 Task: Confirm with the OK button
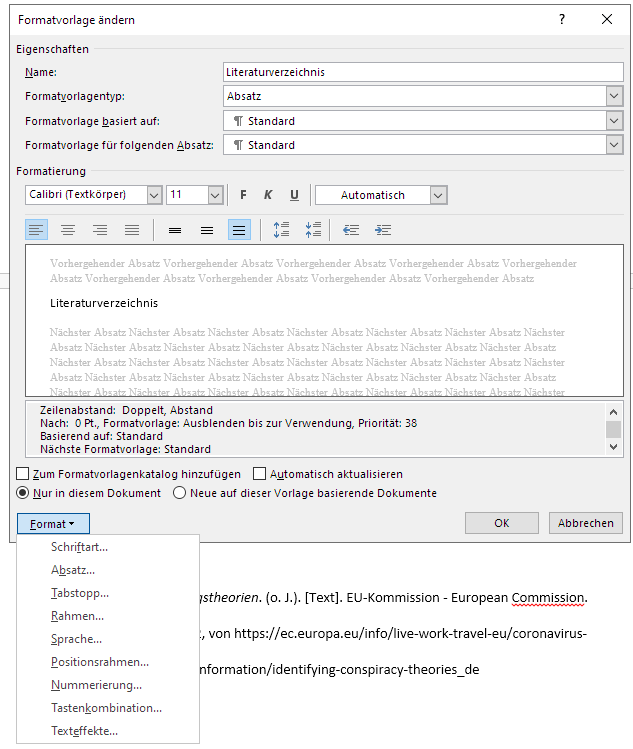pyautogui.click(x=502, y=523)
